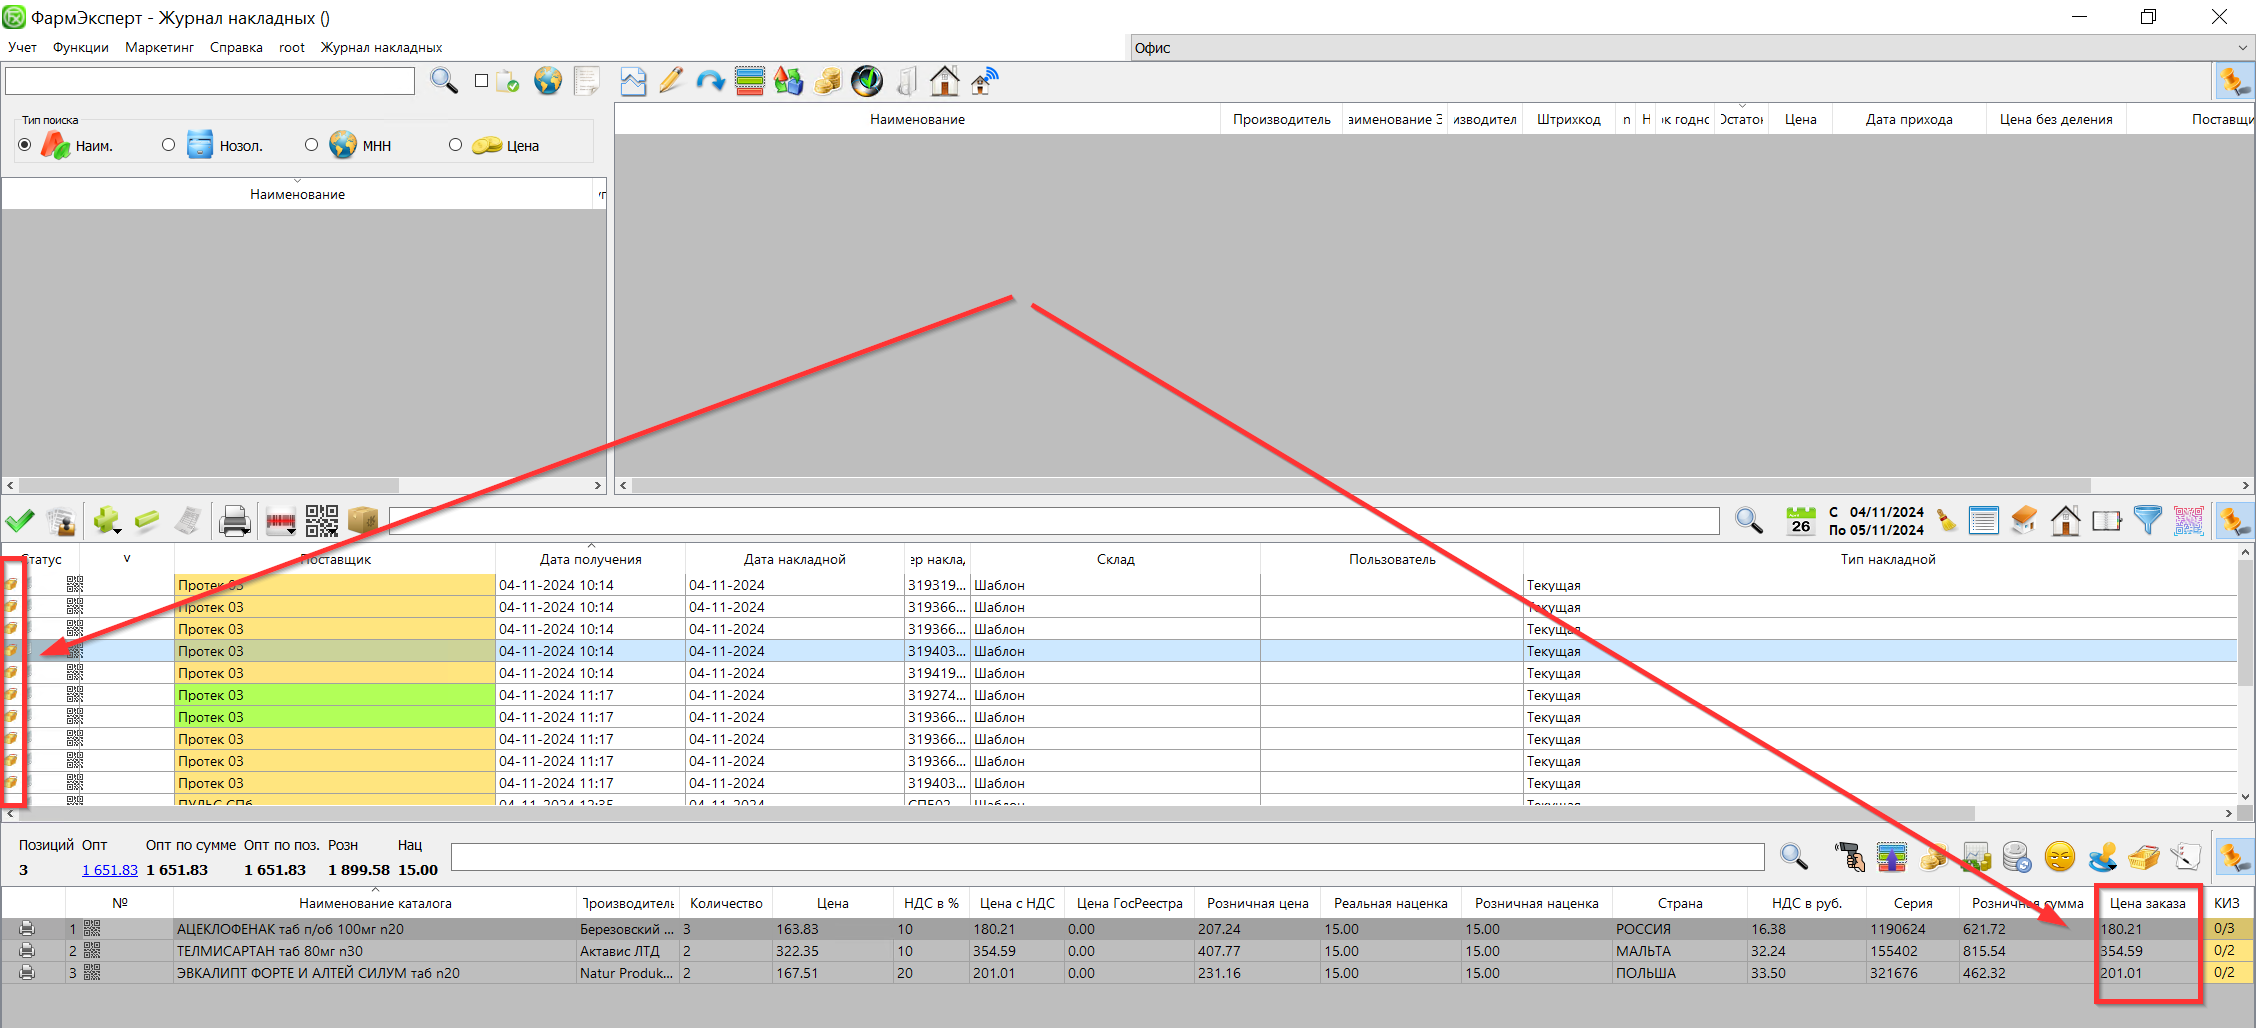This screenshot has width=2256, height=1028.
Task: Click the printer icon in invoice toolbar
Action: (234, 521)
